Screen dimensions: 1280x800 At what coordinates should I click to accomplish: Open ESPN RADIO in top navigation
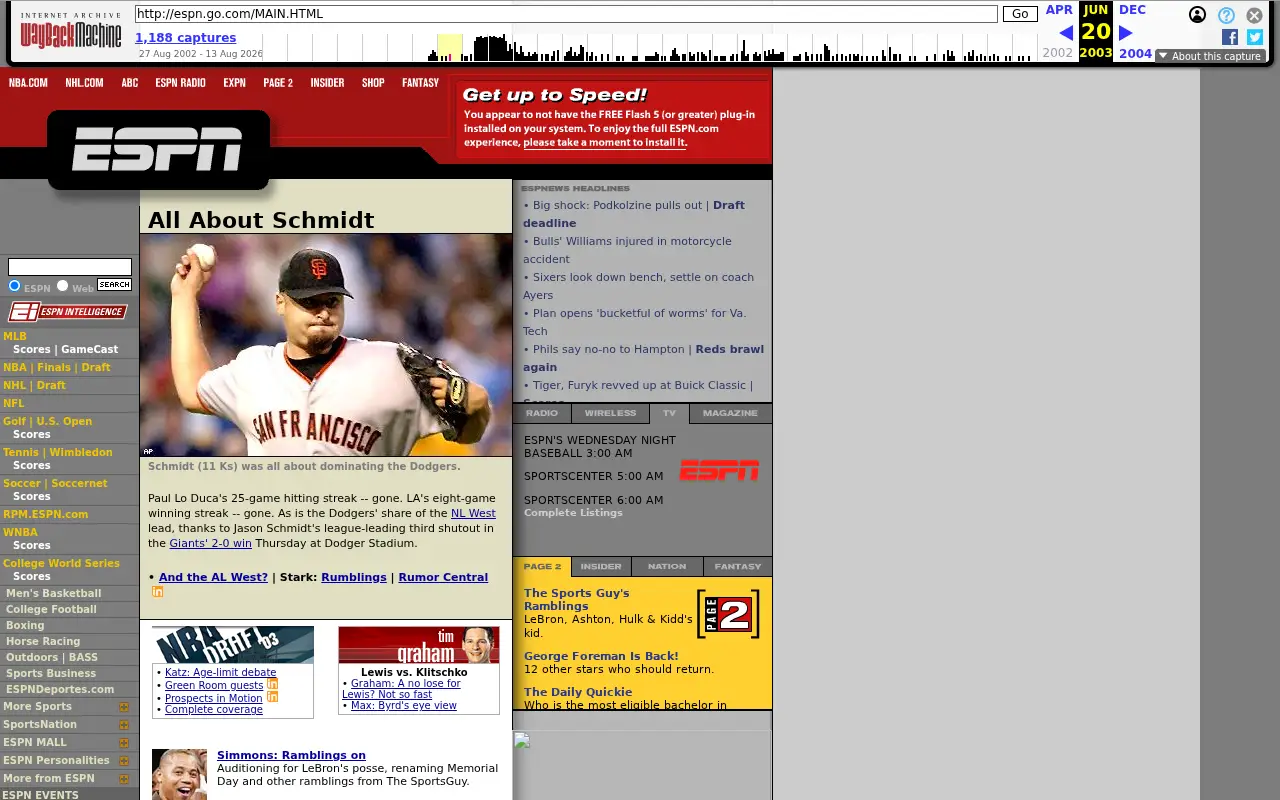point(180,83)
